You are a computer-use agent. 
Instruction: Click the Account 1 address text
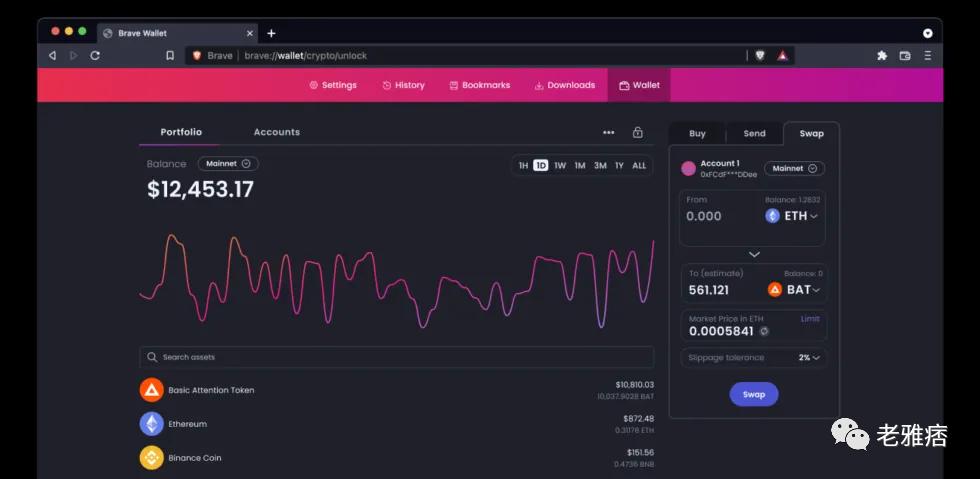(728, 174)
